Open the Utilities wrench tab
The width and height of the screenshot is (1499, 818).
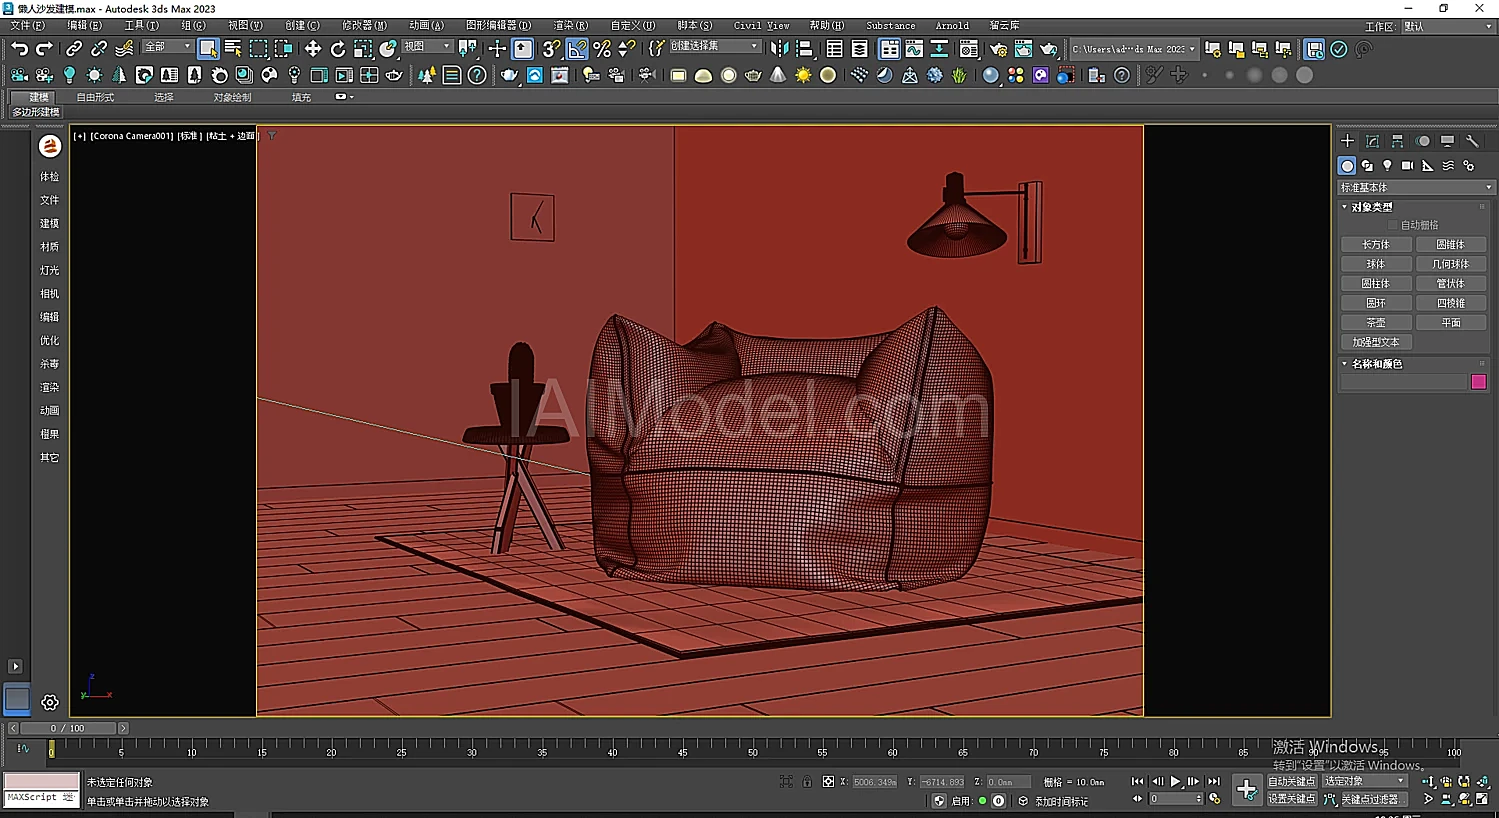pos(1472,141)
